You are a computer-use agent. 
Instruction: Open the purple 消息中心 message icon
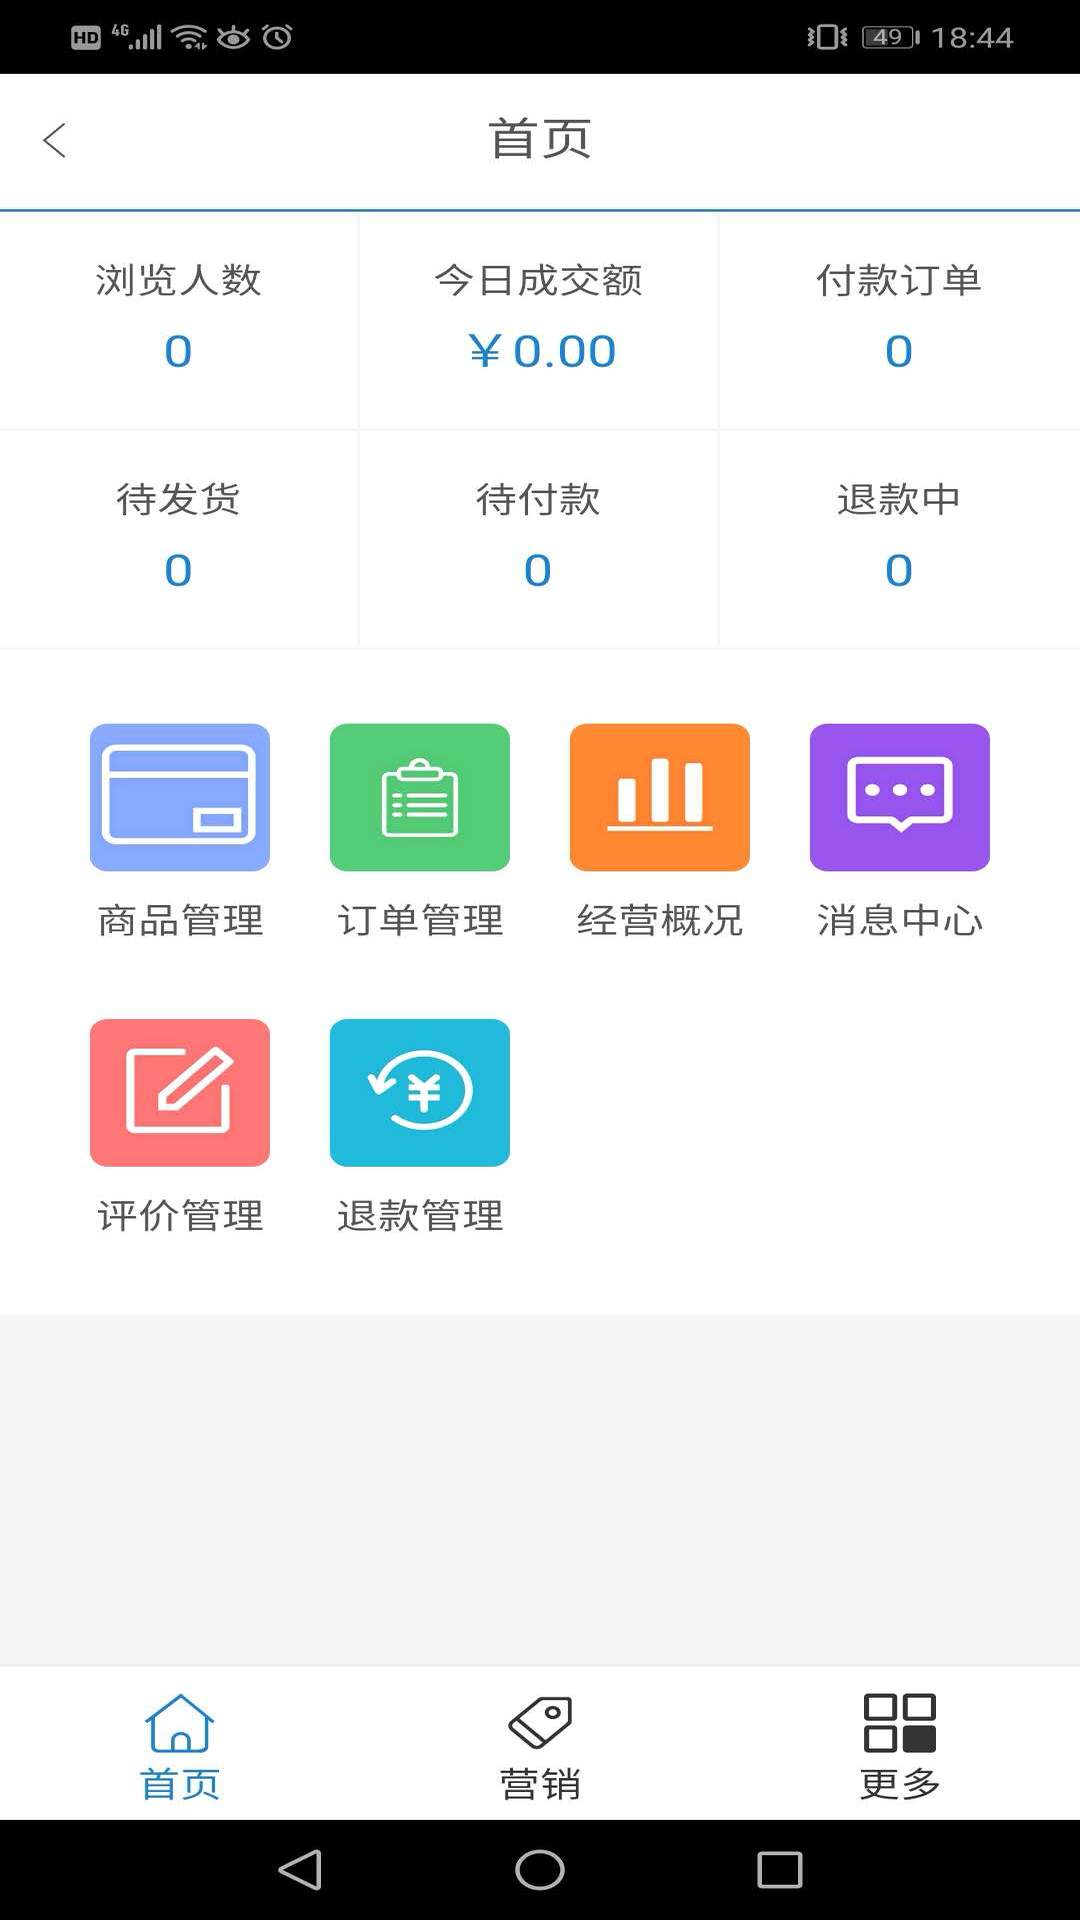(900, 797)
